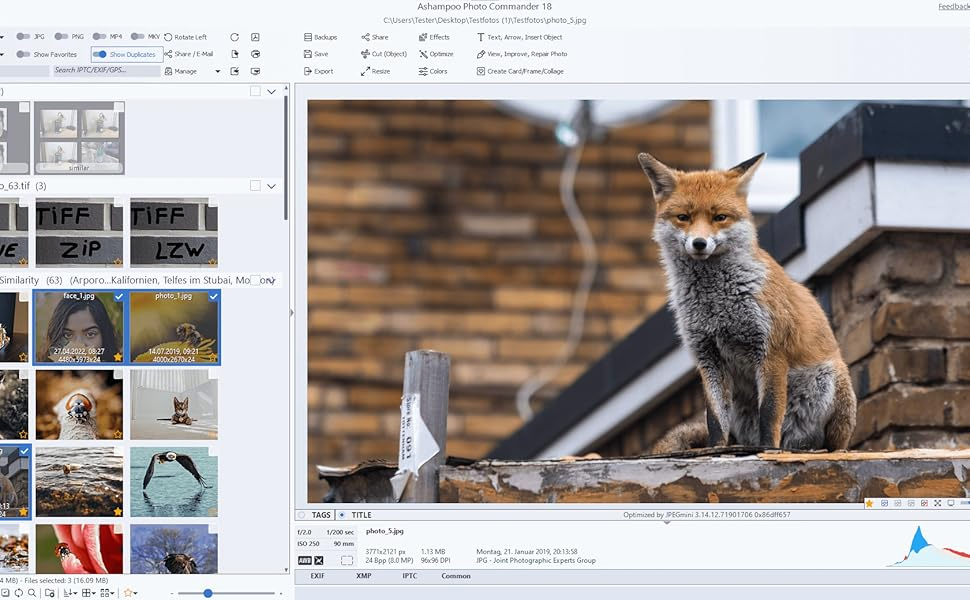Image resolution: width=970 pixels, height=600 pixels.
Task: Enable the Show Favorites toggle
Action: coord(23,54)
